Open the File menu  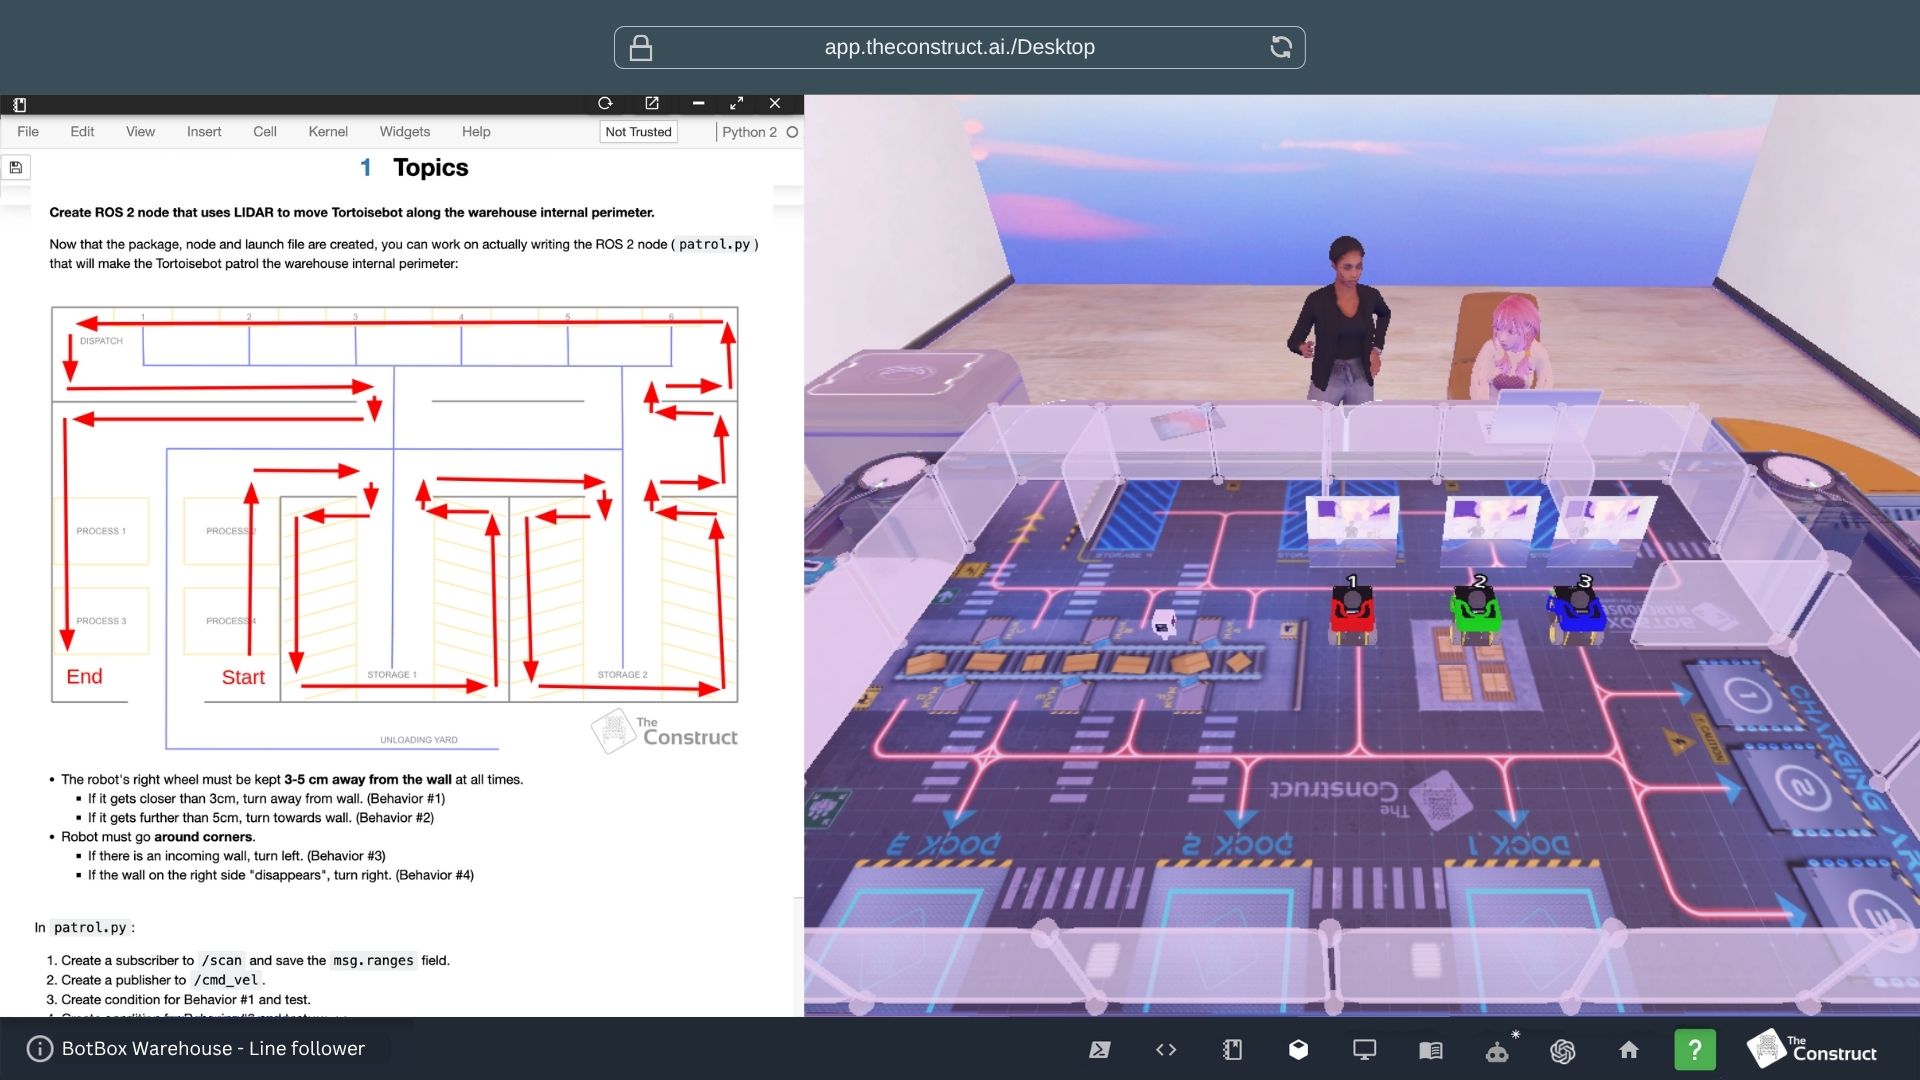pyautogui.click(x=28, y=131)
